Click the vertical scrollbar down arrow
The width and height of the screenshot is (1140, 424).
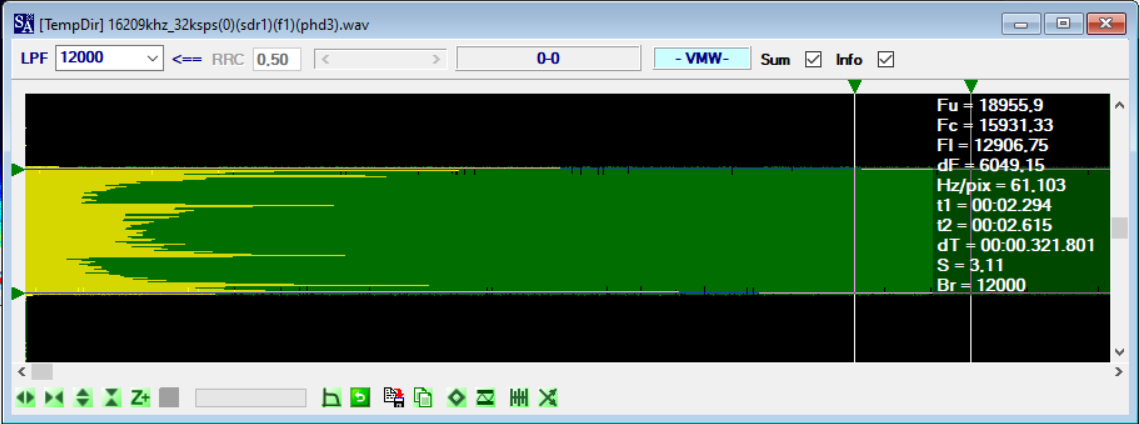[x=1119, y=352]
